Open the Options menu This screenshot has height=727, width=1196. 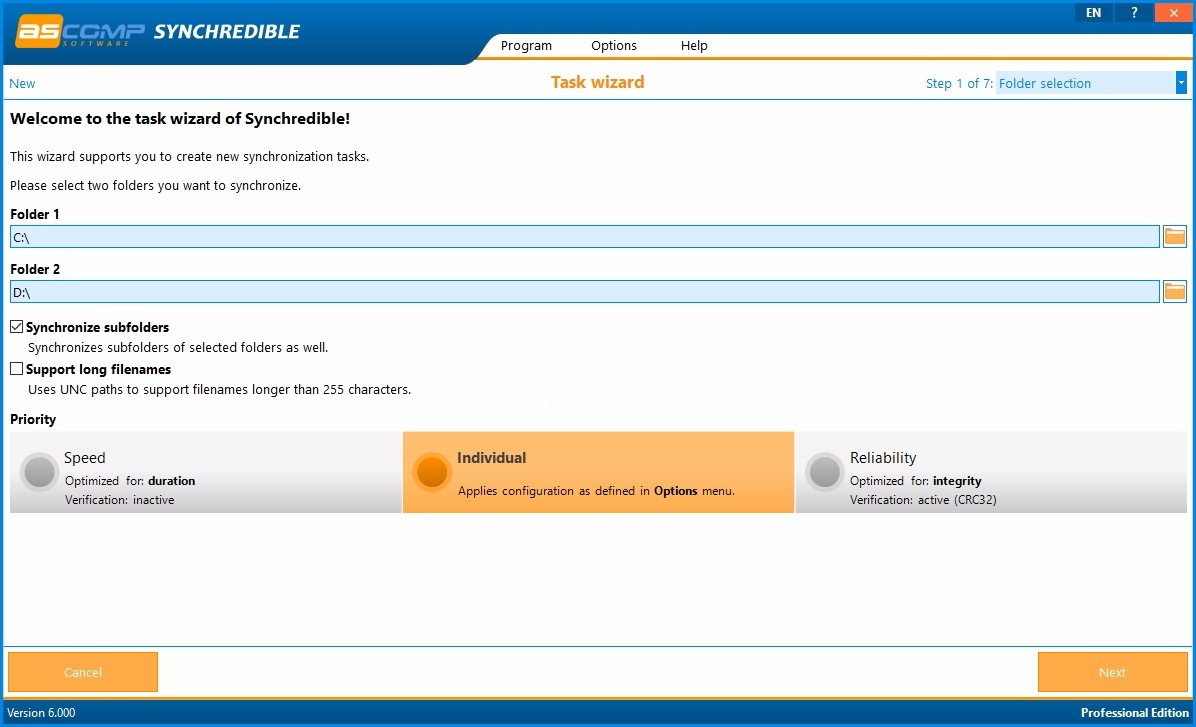614,46
